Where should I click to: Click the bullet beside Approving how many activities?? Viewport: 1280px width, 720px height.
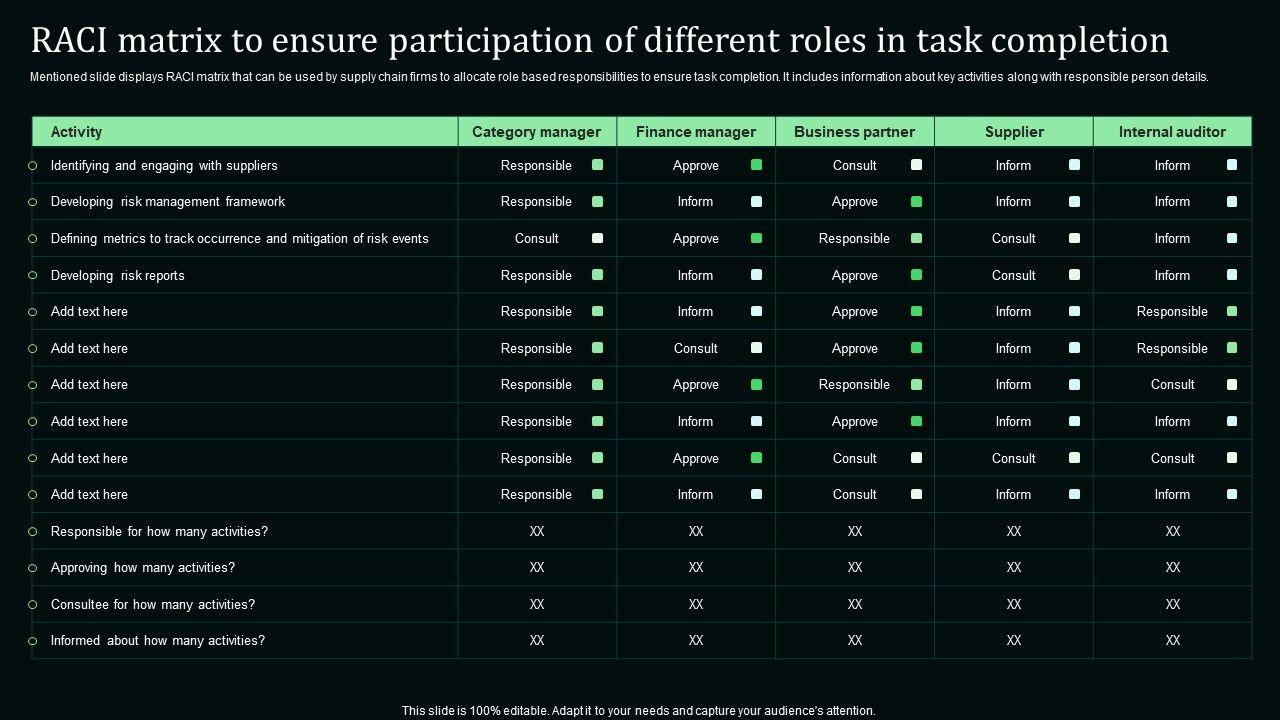pos(33,568)
